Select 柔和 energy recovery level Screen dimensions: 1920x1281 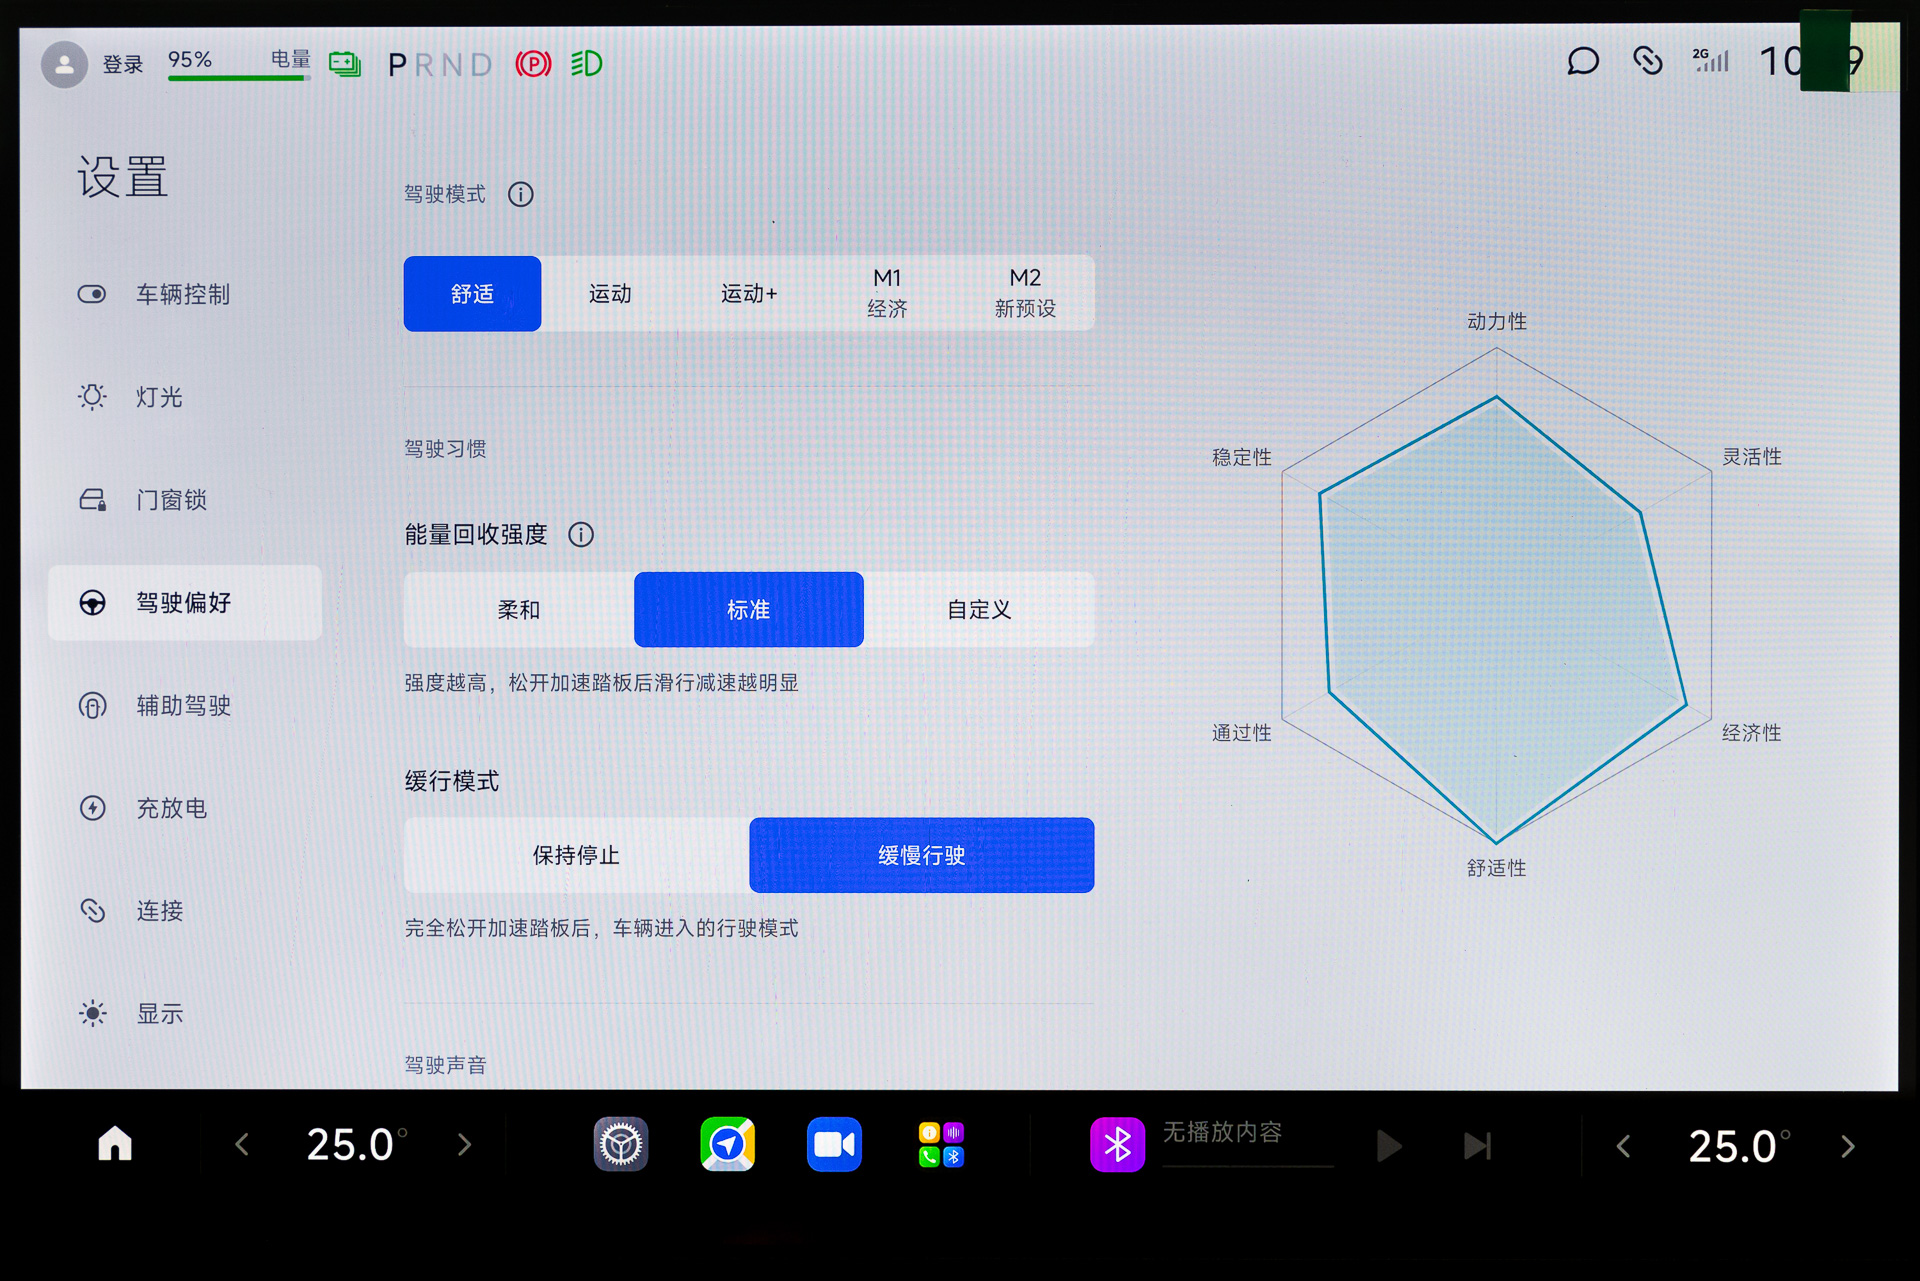[x=519, y=610]
